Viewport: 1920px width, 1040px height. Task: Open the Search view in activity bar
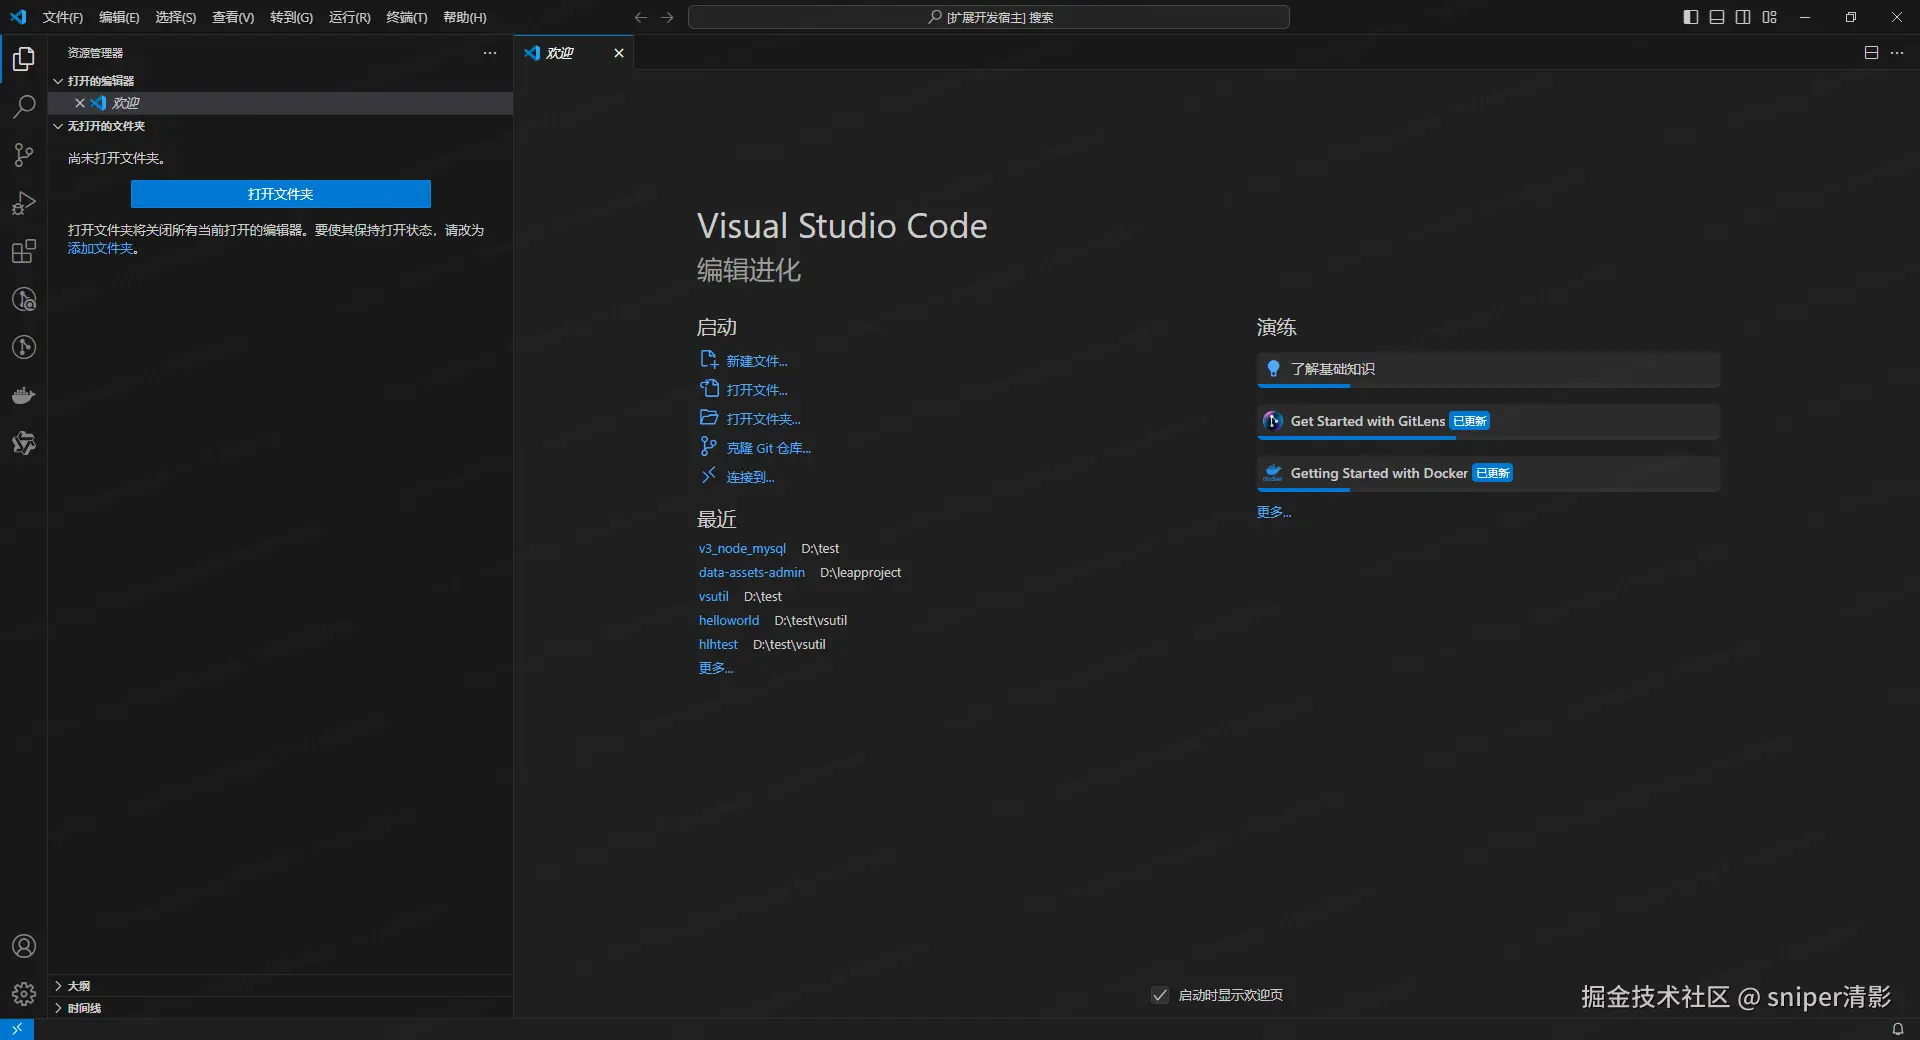click(24, 107)
